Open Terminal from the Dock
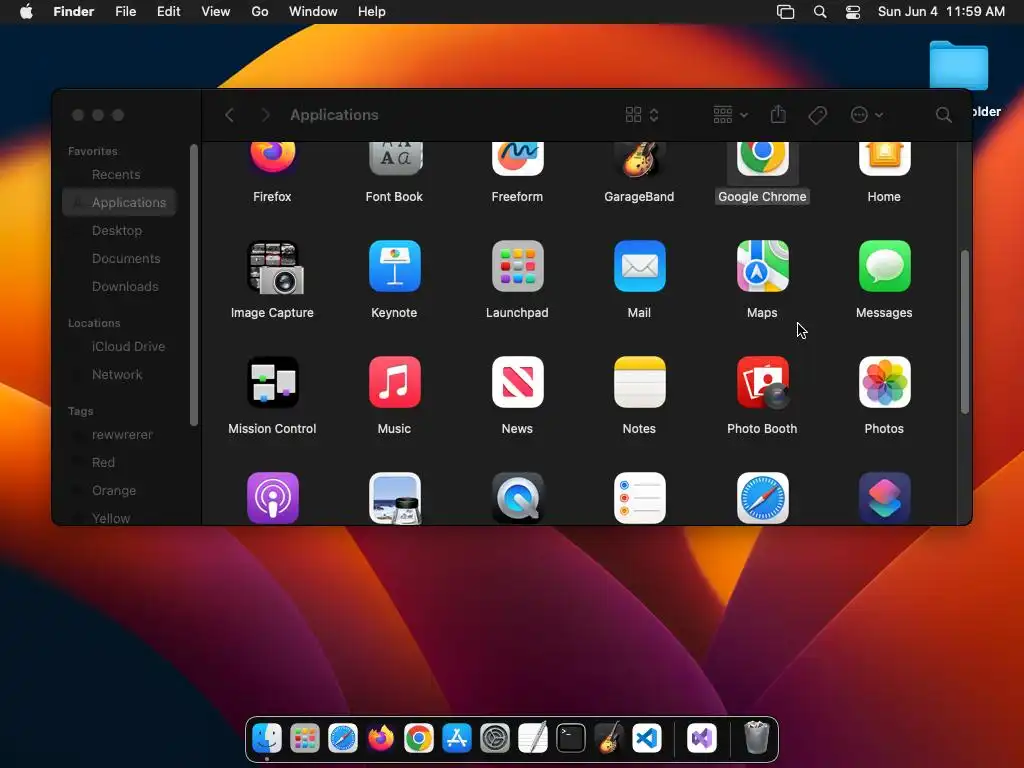This screenshot has width=1024, height=768. (571, 739)
